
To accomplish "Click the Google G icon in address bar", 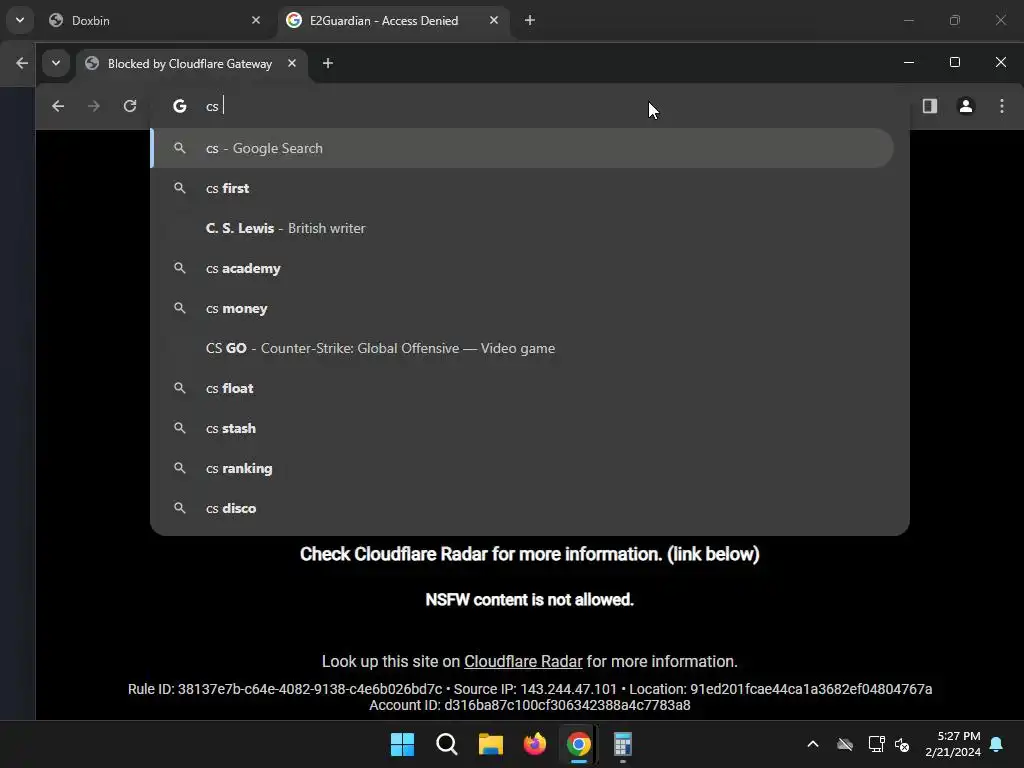I will [x=180, y=106].
